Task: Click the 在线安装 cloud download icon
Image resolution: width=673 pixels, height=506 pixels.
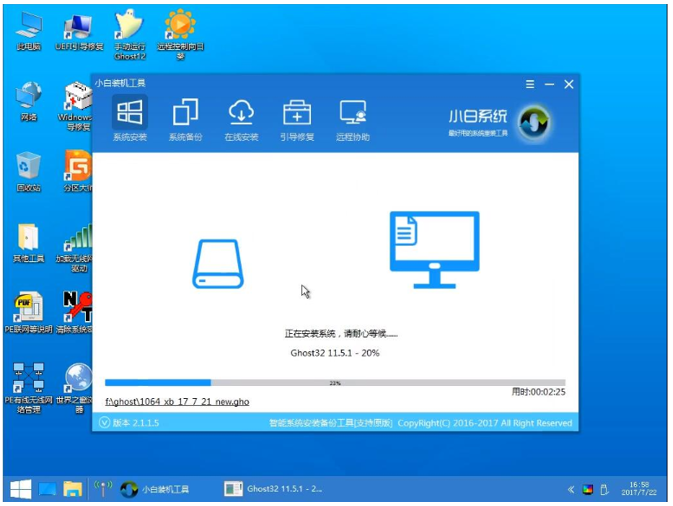Action: point(241,112)
